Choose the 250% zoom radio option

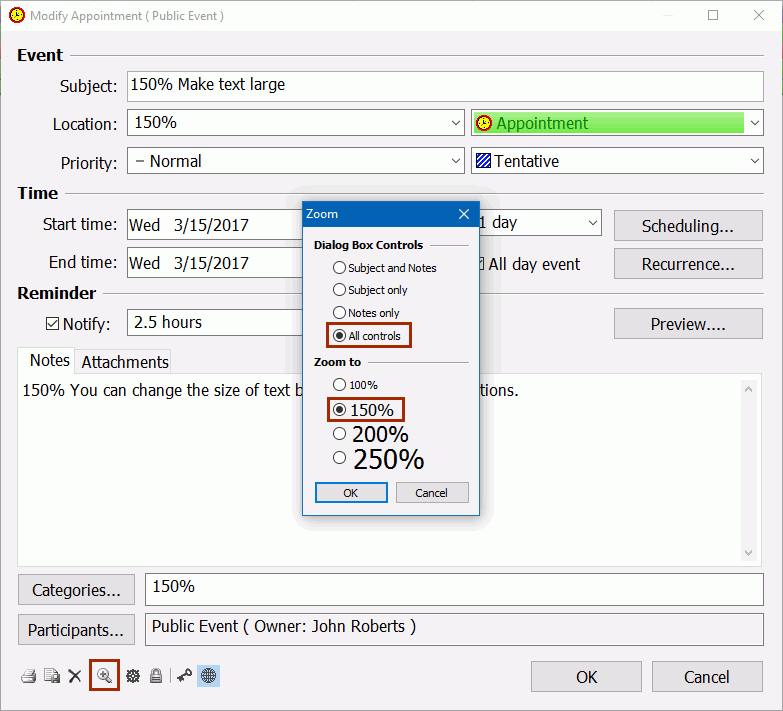pos(339,457)
